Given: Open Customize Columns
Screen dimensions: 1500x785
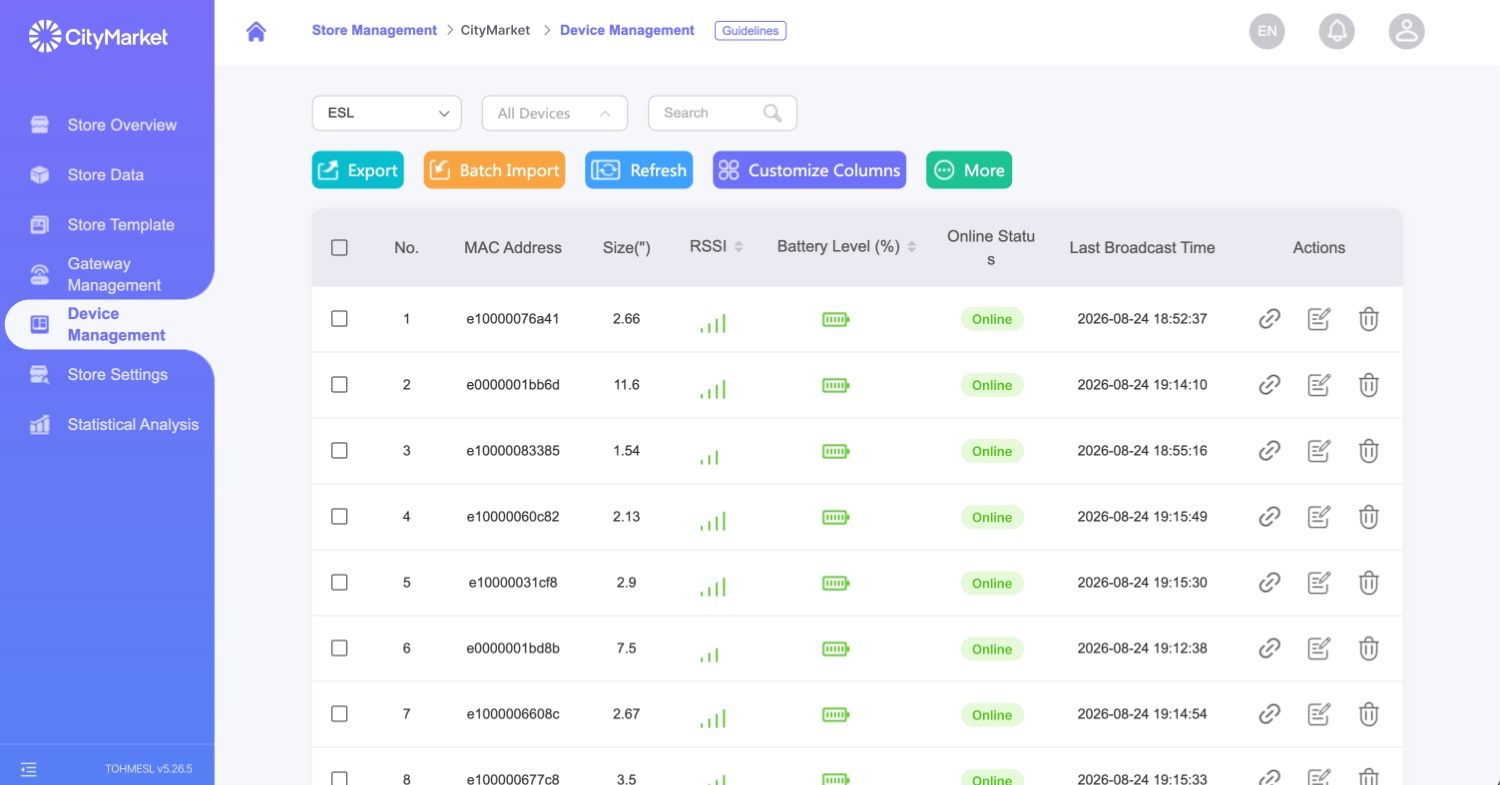Looking at the screenshot, I should (x=809, y=170).
